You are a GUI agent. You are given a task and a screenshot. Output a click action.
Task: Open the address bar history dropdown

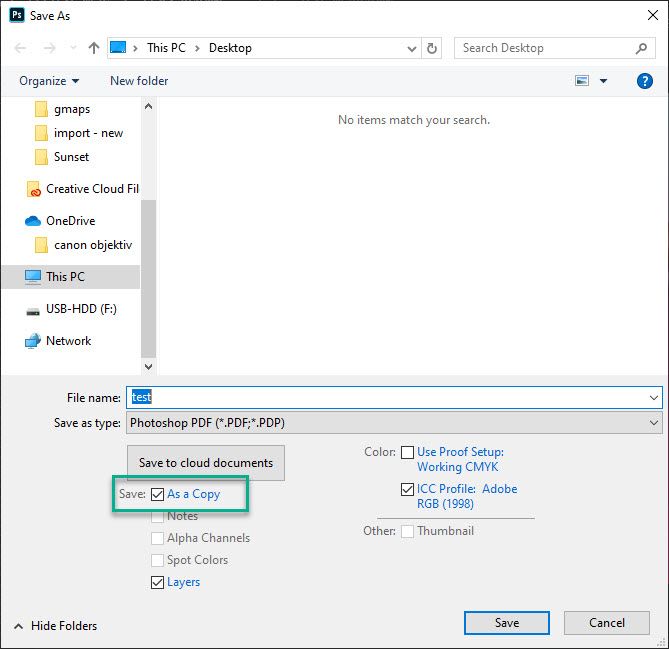coord(412,49)
